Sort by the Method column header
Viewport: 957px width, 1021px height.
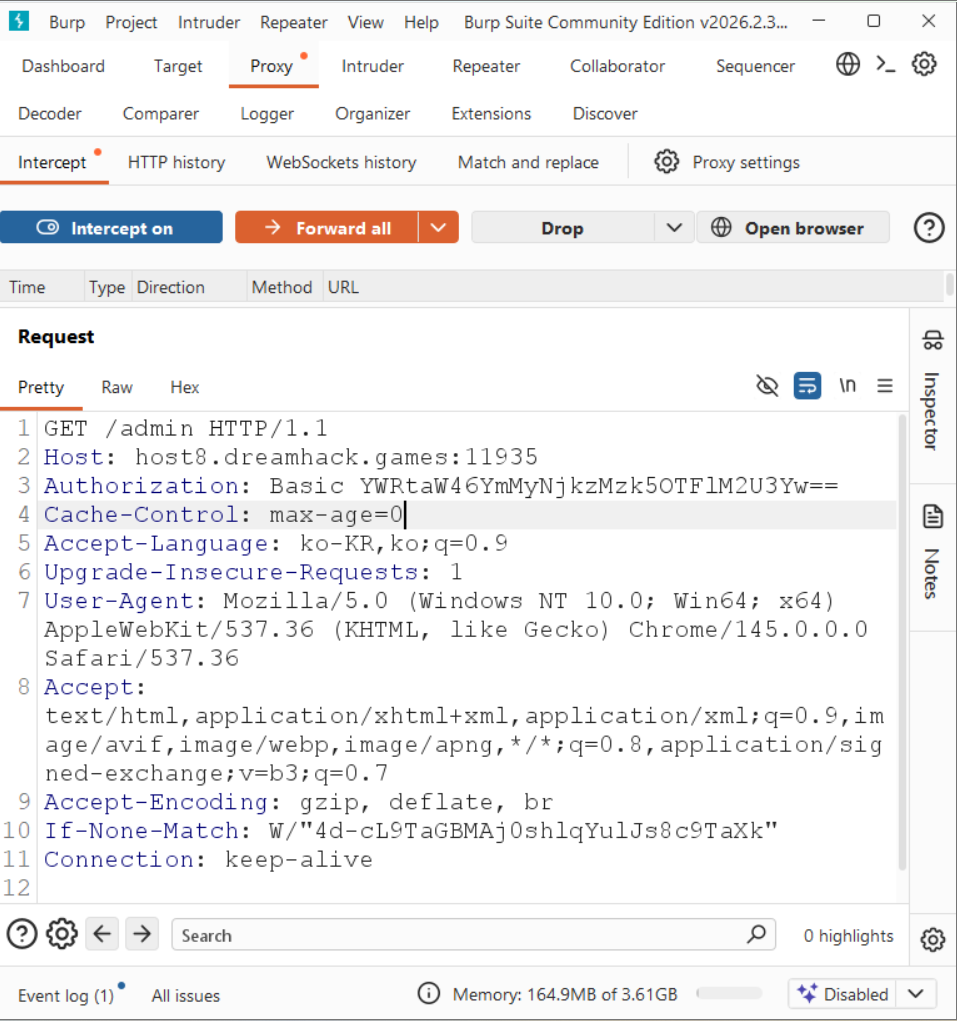282,287
